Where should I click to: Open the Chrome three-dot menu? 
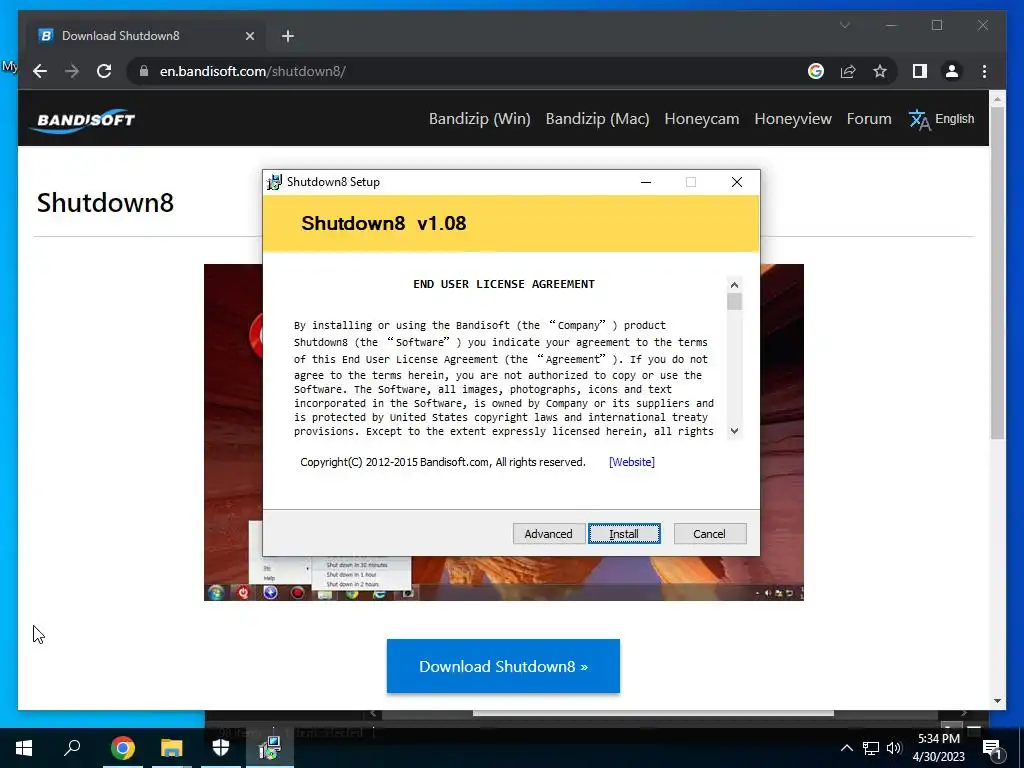(984, 71)
